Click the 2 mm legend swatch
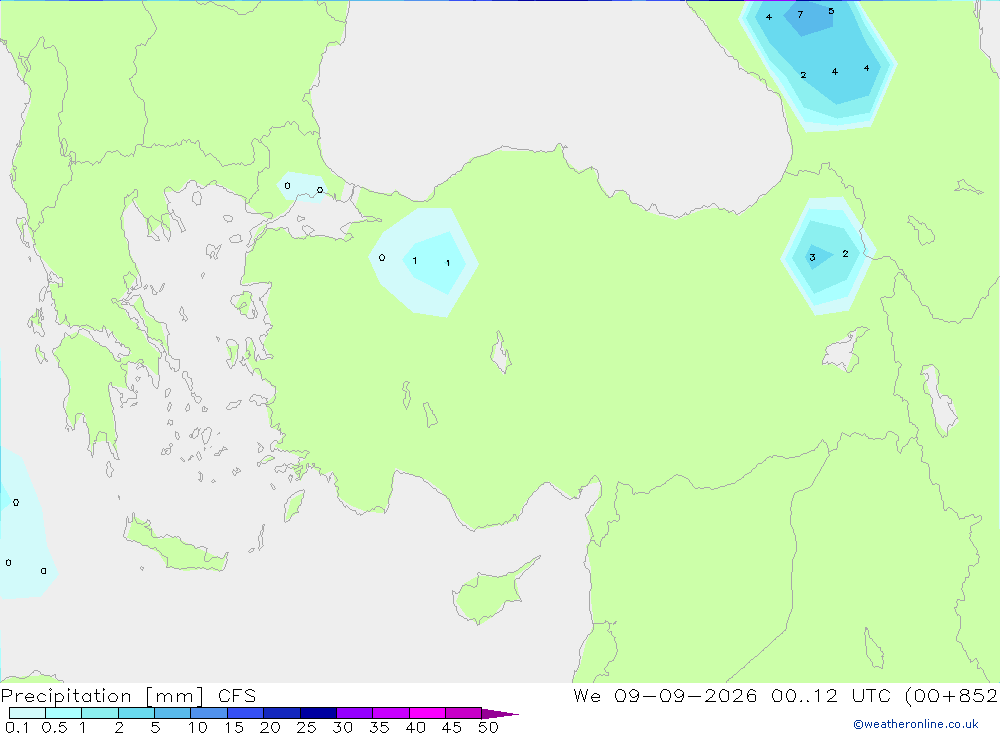1000x733 pixels. click(136, 713)
